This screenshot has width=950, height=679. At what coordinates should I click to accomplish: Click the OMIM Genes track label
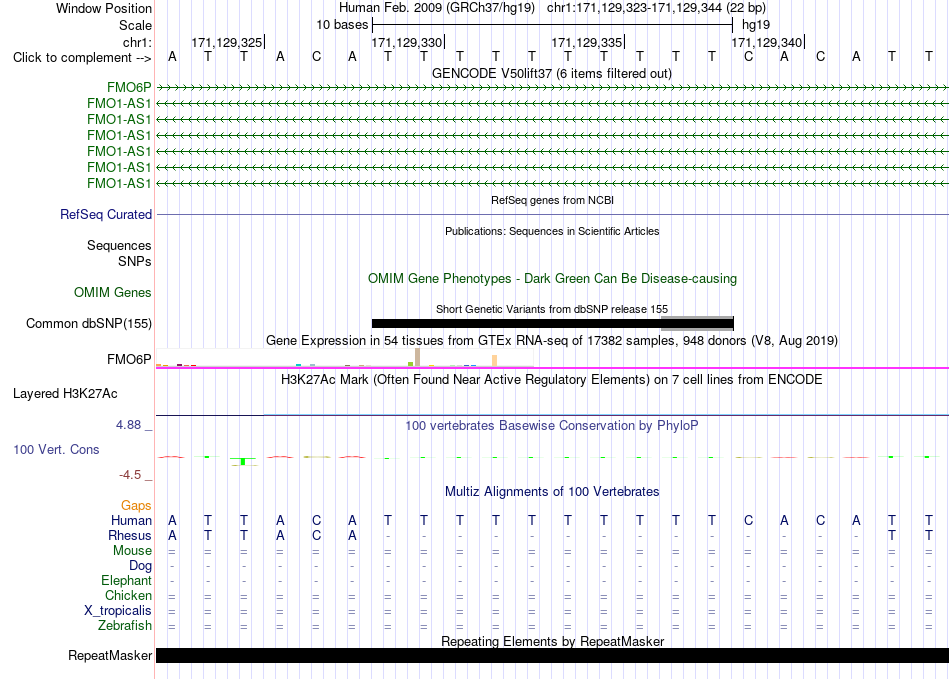point(113,293)
